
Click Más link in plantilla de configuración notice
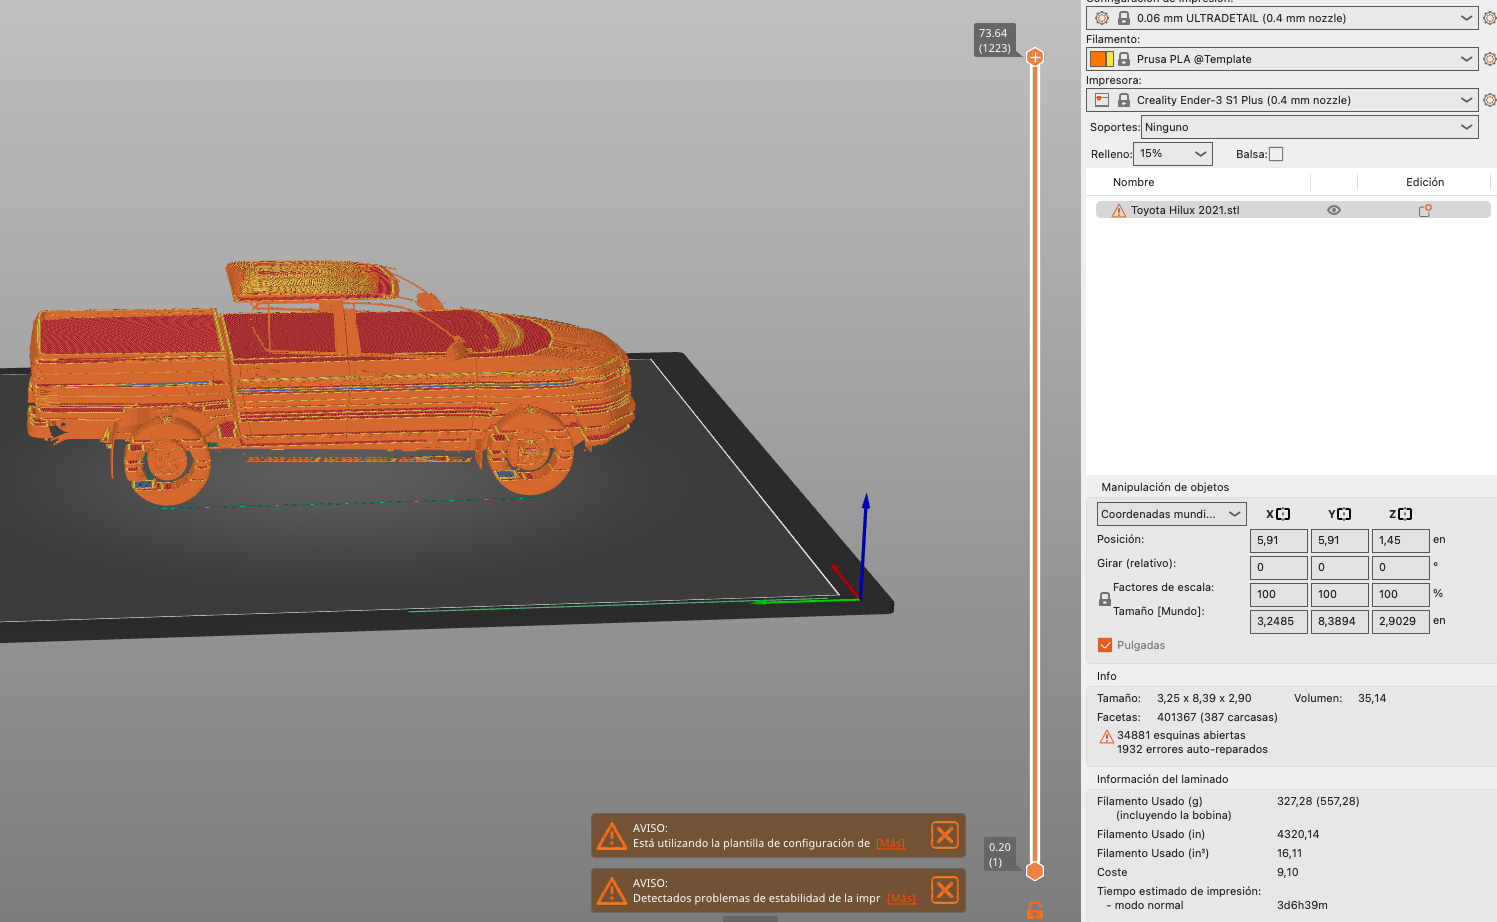[890, 844]
